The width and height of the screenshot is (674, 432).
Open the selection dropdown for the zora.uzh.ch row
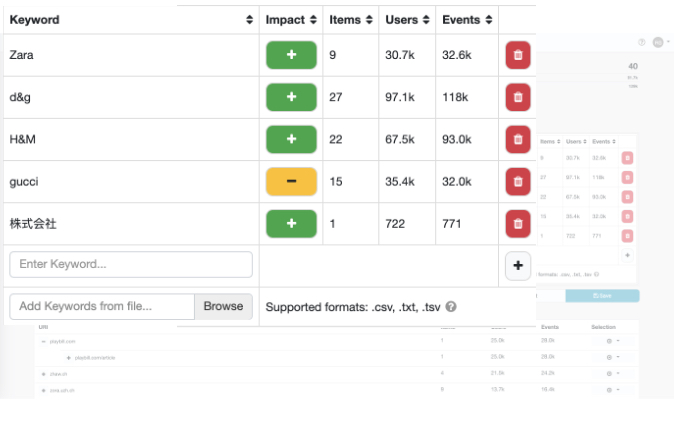click(613, 390)
